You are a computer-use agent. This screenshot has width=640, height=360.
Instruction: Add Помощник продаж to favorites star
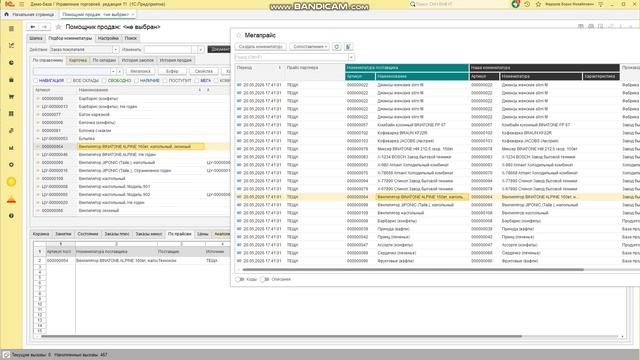tap(58, 27)
